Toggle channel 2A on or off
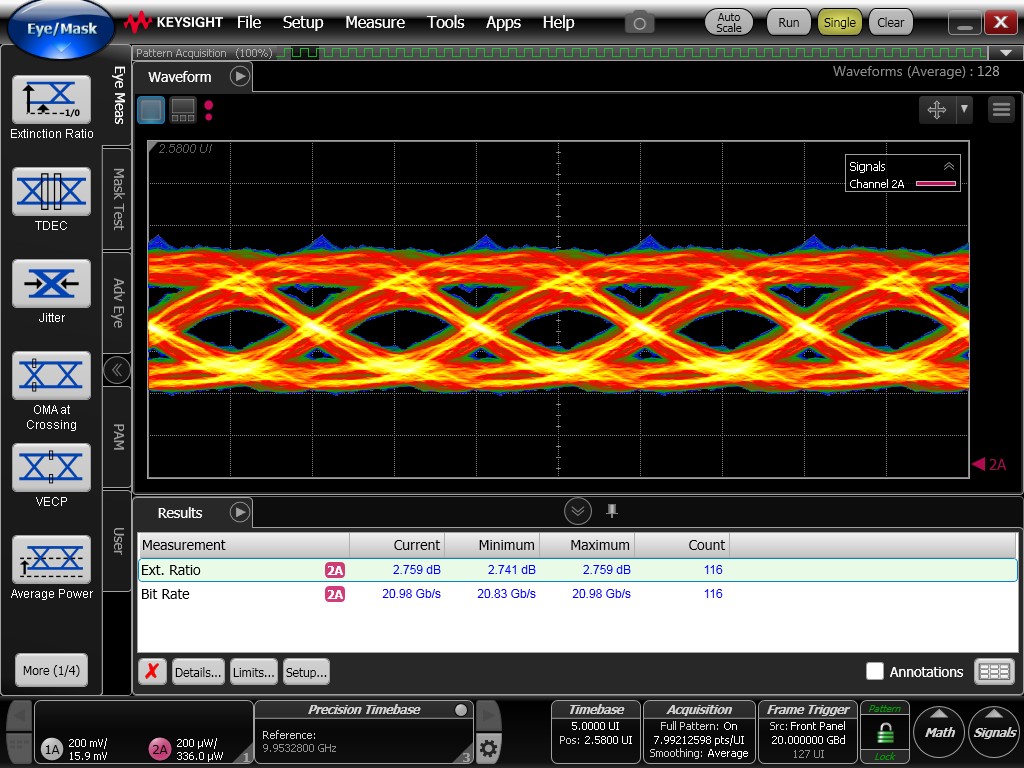 tap(160, 749)
